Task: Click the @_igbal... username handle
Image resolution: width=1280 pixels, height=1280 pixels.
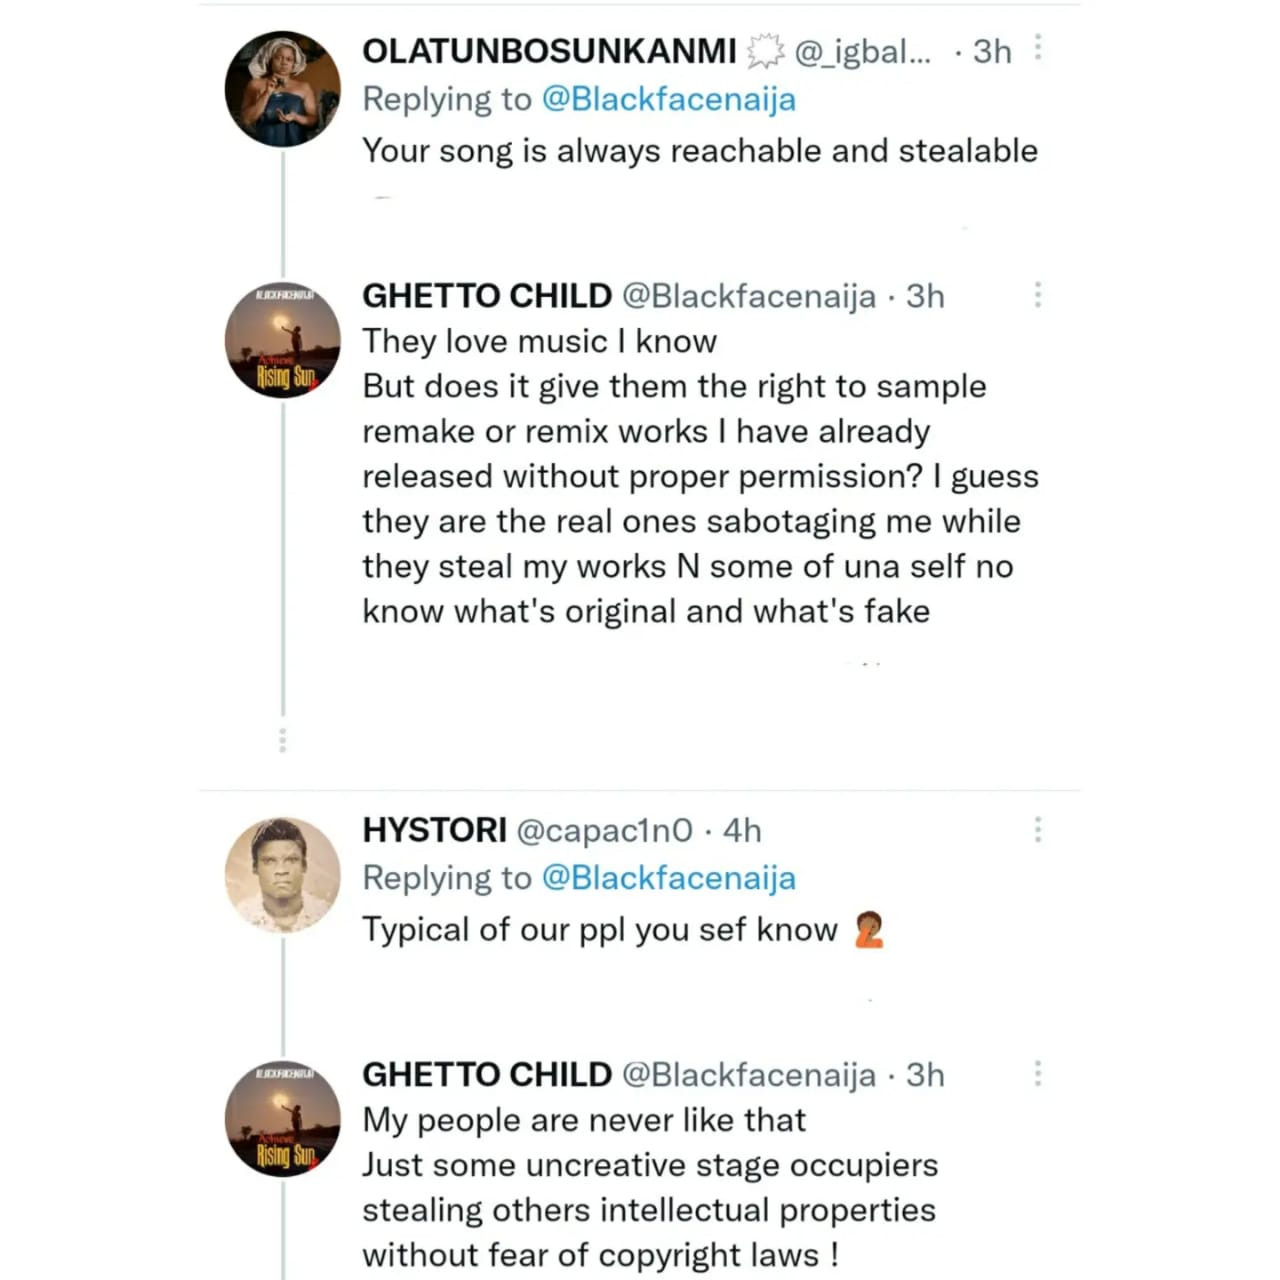Action: pyautogui.click(x=862, y=51)
